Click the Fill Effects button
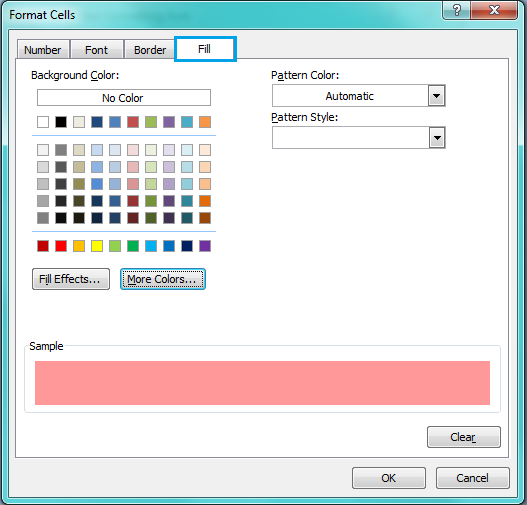The width and height of the screenshot is (527, 505). [x=71, y=279]
